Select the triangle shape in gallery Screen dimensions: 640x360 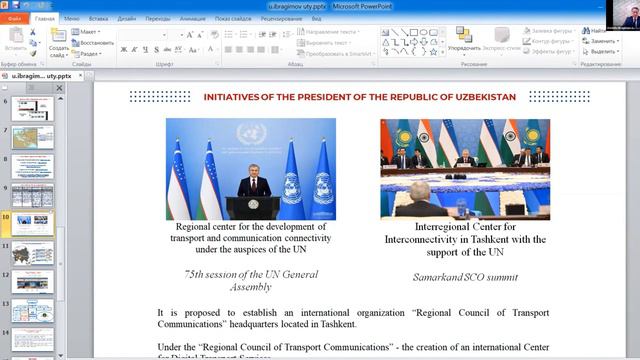coord(385,42)
